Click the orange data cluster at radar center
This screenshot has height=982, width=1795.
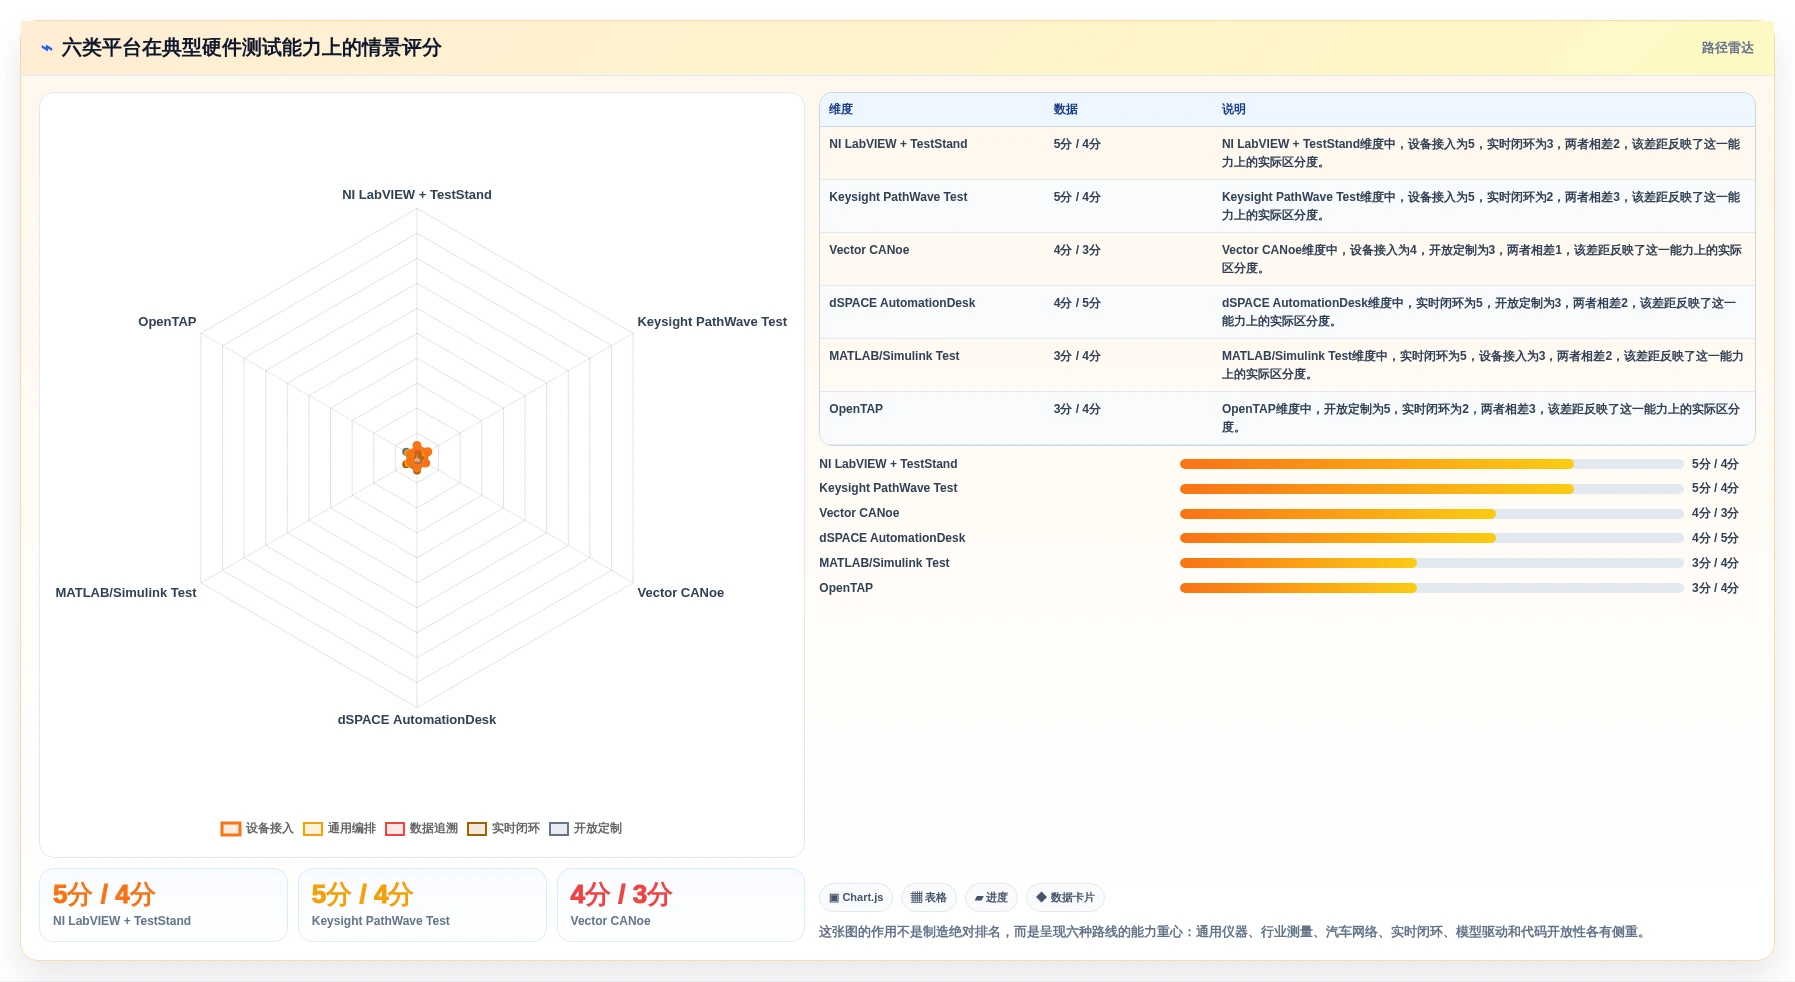417,458
